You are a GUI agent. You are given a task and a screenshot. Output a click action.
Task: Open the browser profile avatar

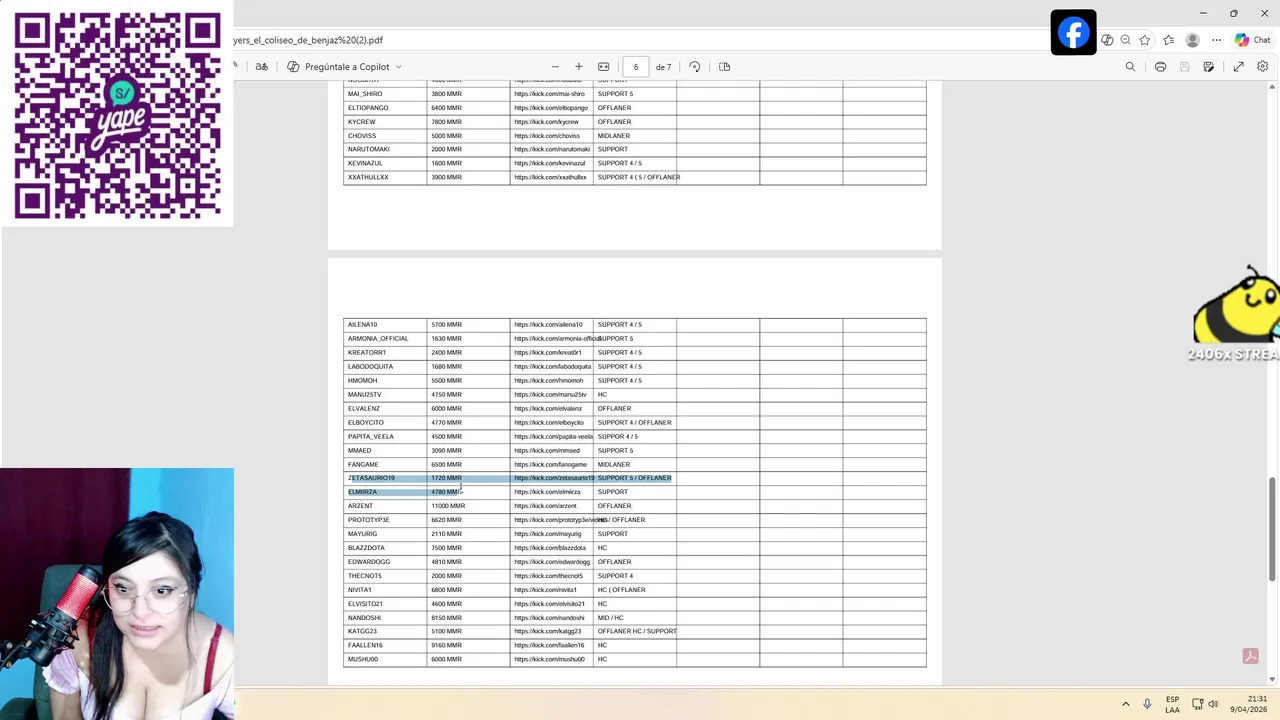tap(1192, 40)
